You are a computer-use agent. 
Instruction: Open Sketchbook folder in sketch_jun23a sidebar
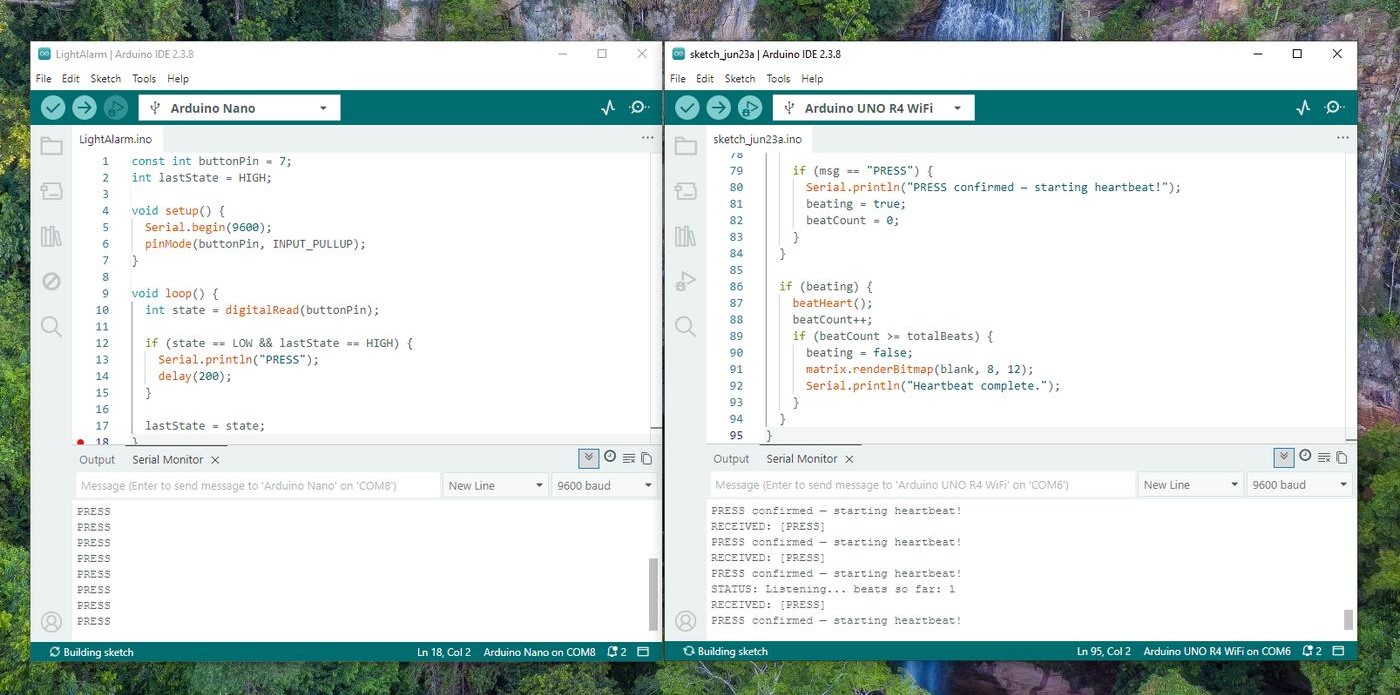(685, 147)
